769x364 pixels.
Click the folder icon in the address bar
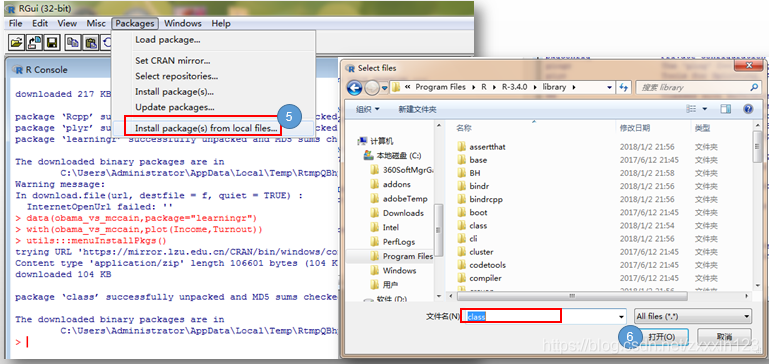coord(397,87)
